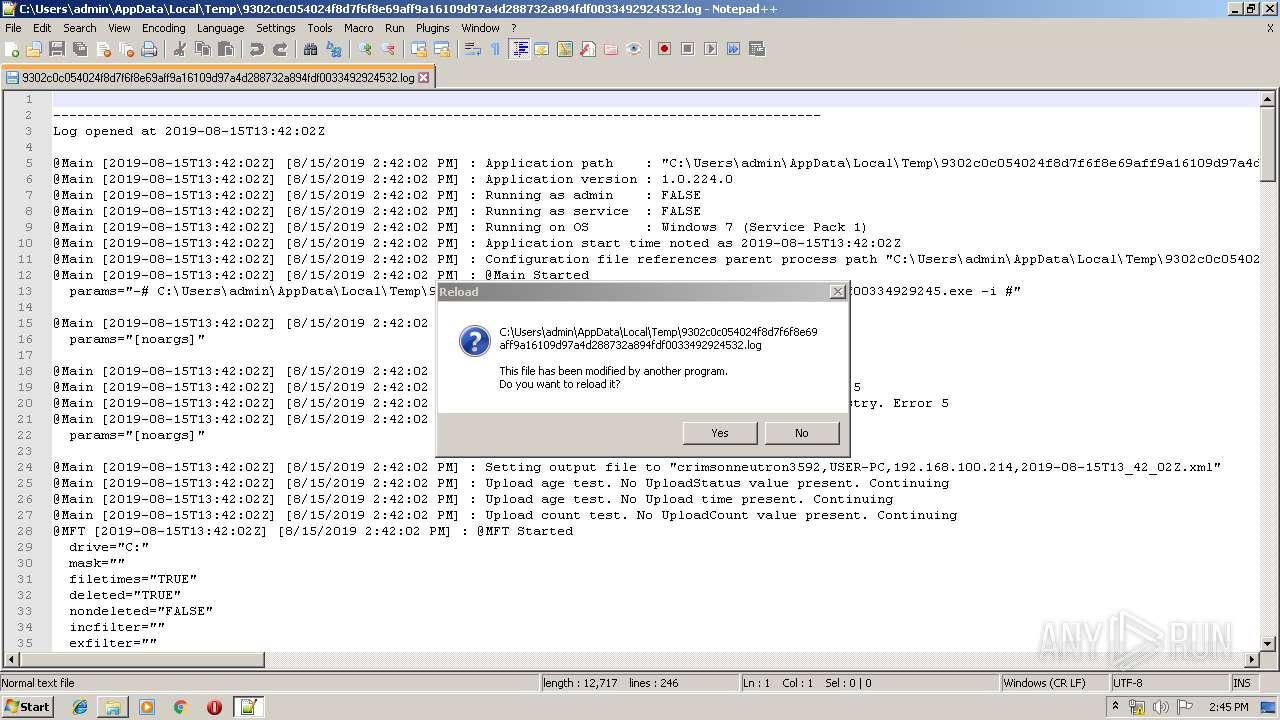The width and height of the screenshot is (1280, 720).
Task: Click the Zoom Out toolbar icon
Action: point(388,49)
